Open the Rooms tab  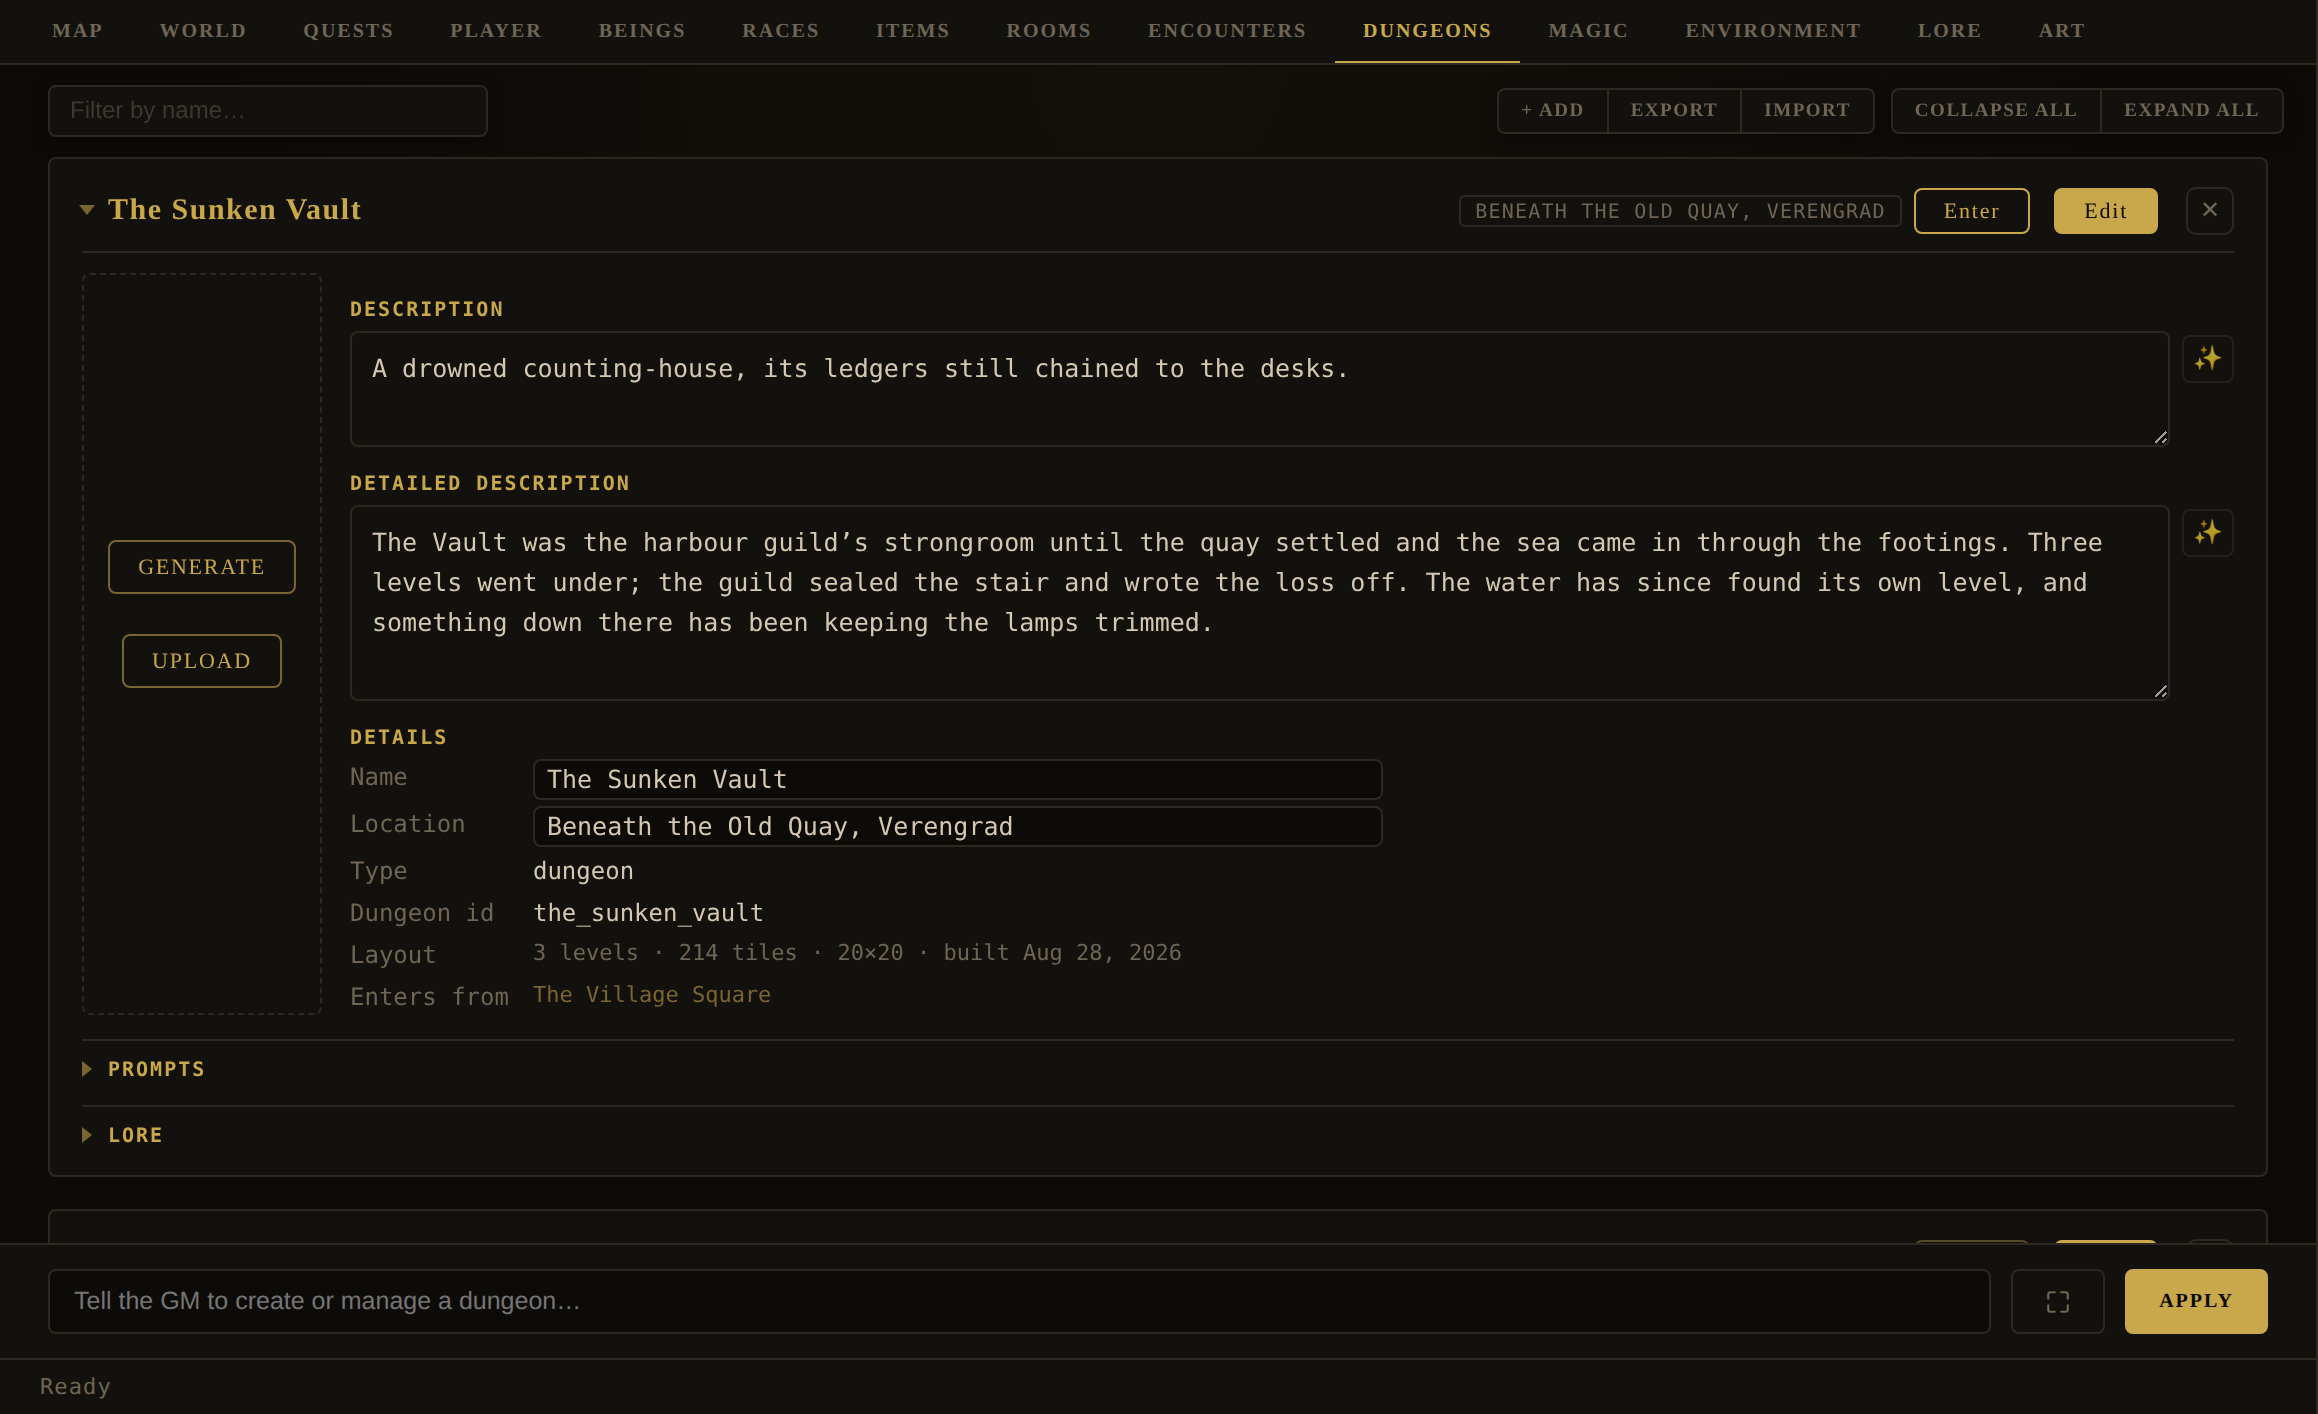tap(1048, 31)
